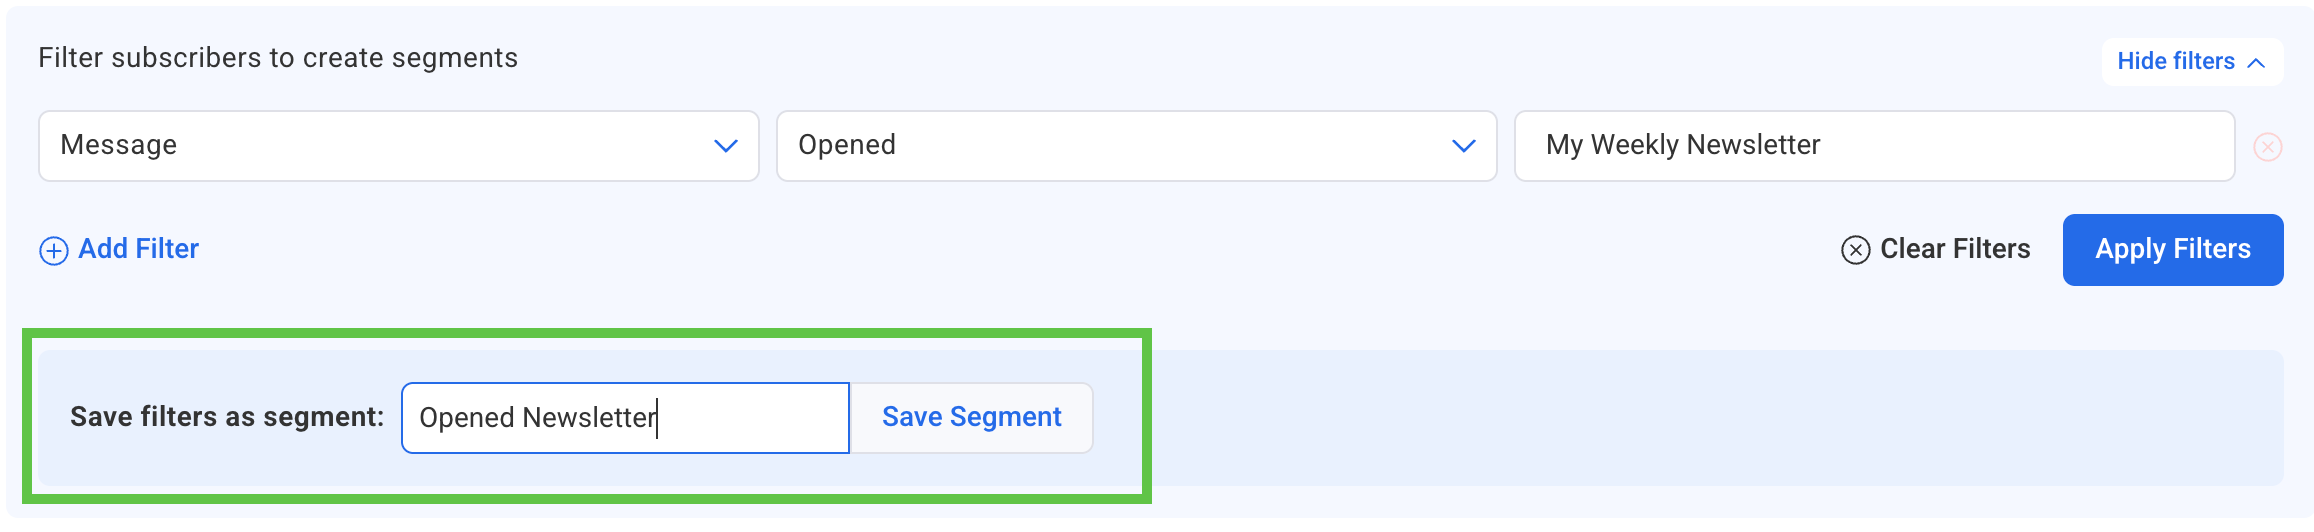Viewport: 2314px width, 532px height.
Task: Click the word Opened in the second dropdown
Action: pos(847,145)
